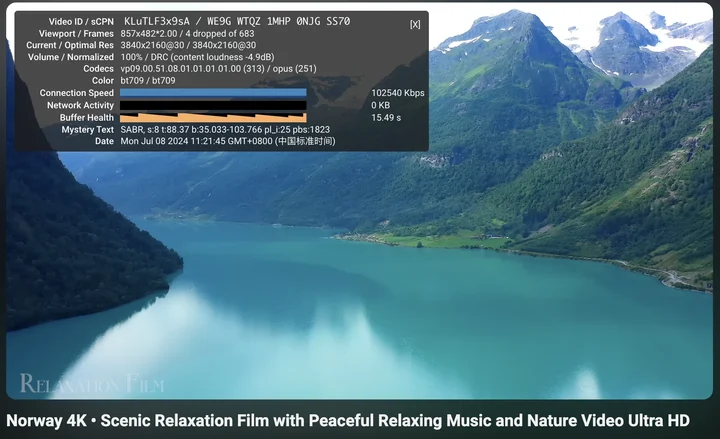Click the 102540 Kbps speed value

(x=398, y=93)
